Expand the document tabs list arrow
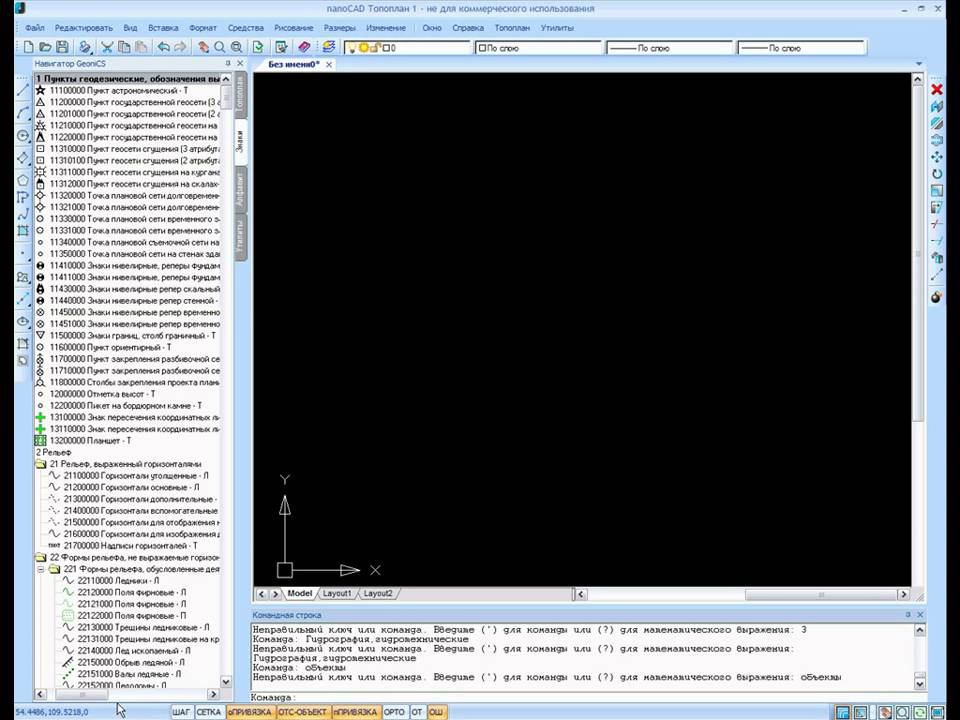This screenshot has height=720, width=960. tap(918, 64)
